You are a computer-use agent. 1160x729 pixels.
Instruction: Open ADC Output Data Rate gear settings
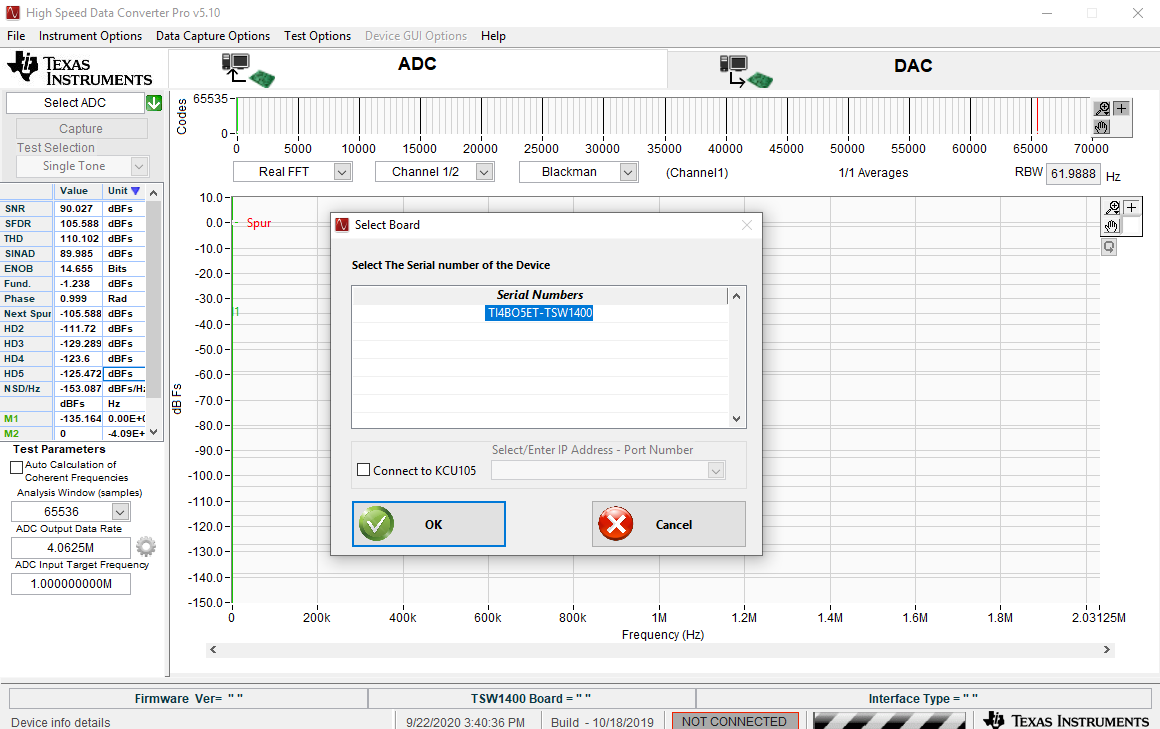[x=146, y=546]
